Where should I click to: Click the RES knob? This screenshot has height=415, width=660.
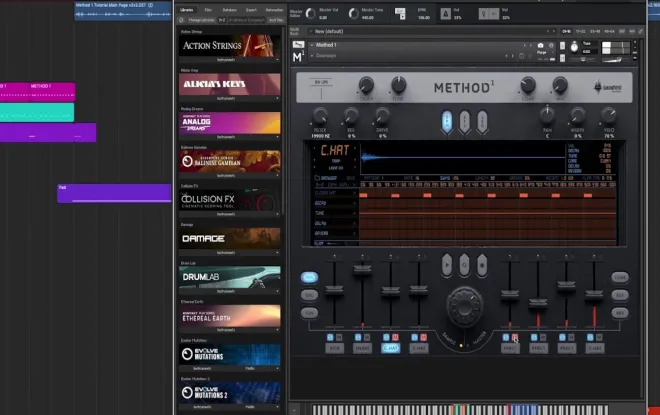(351, 115)
